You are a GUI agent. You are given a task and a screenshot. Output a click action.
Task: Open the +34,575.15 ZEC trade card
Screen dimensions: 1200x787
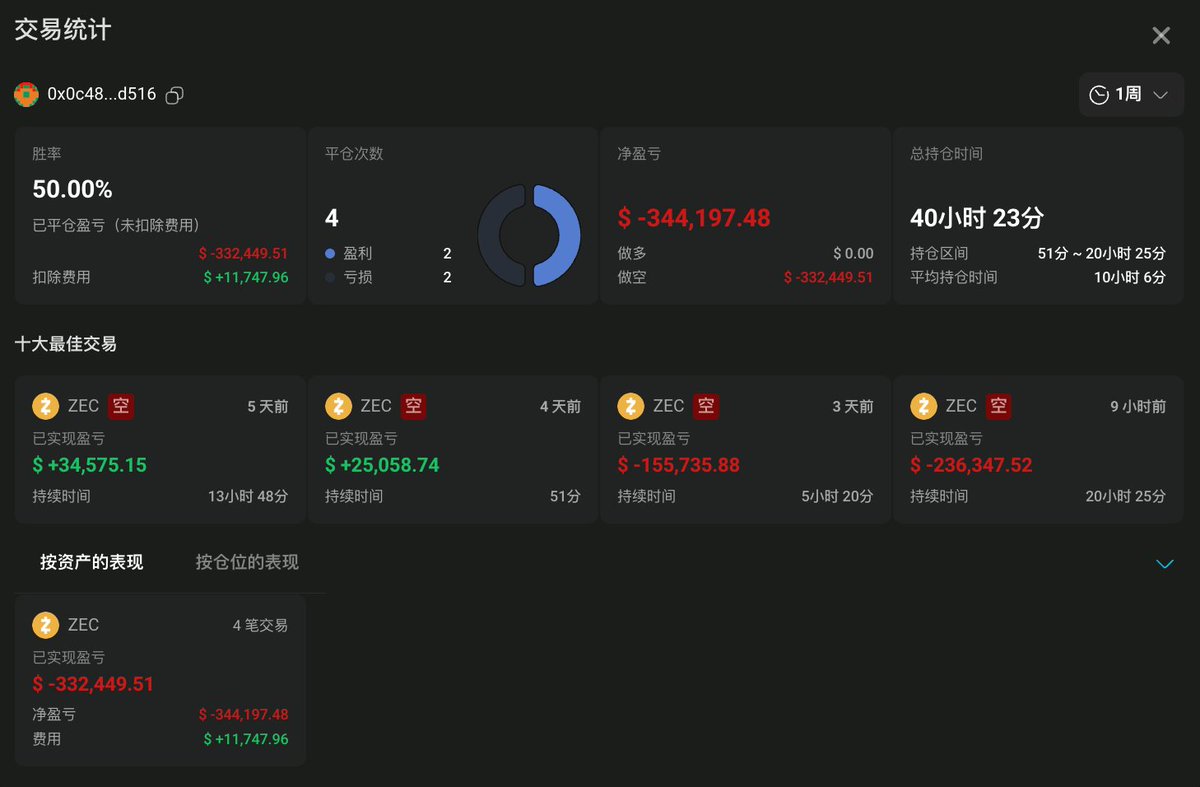(x=160, y=450)
